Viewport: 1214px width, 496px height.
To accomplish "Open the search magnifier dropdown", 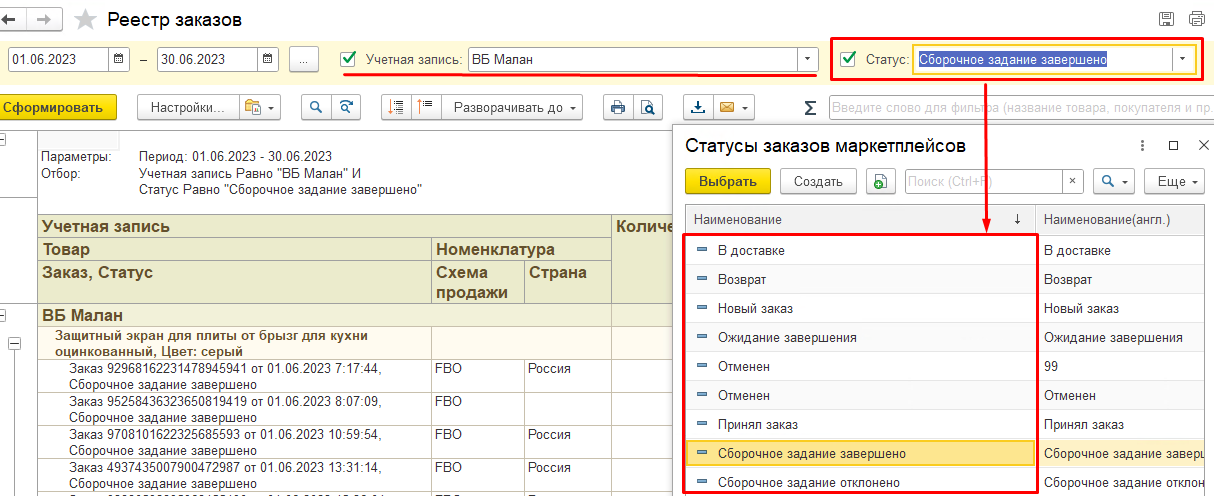I will pyautogui.click(x=1113, y=181).
